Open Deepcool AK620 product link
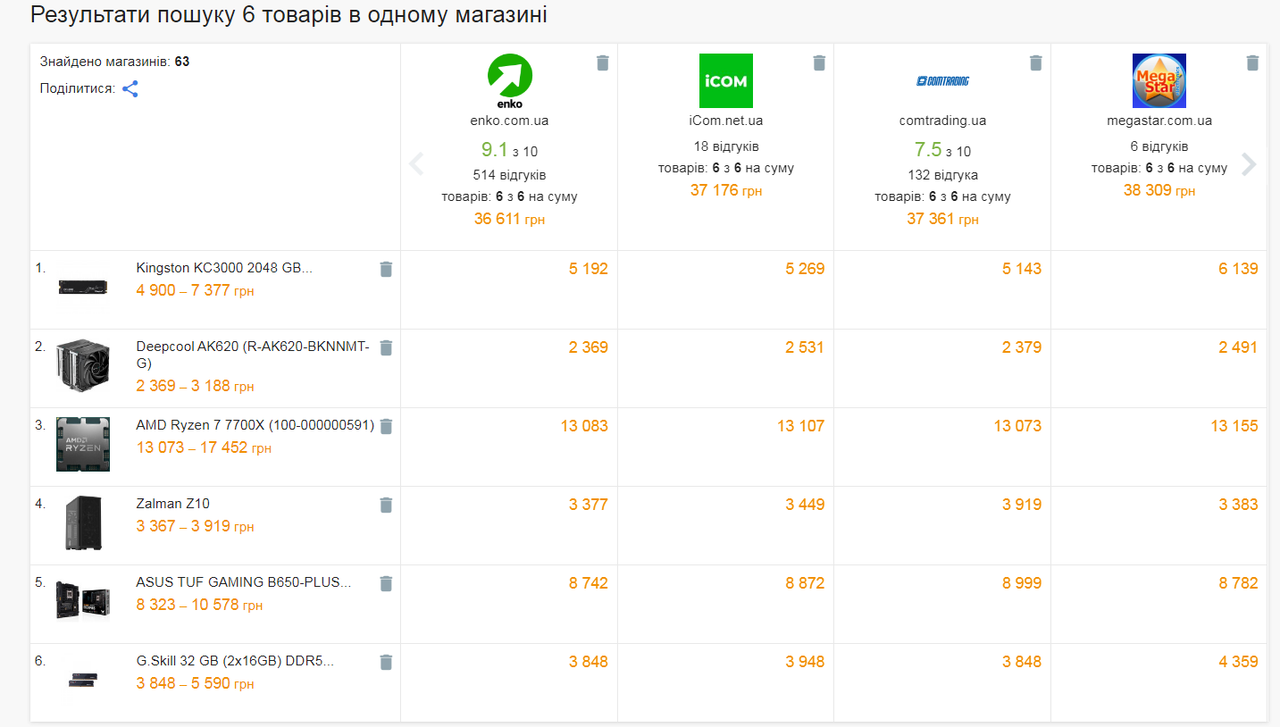1280x727 pixels. (x=253, y=355)
